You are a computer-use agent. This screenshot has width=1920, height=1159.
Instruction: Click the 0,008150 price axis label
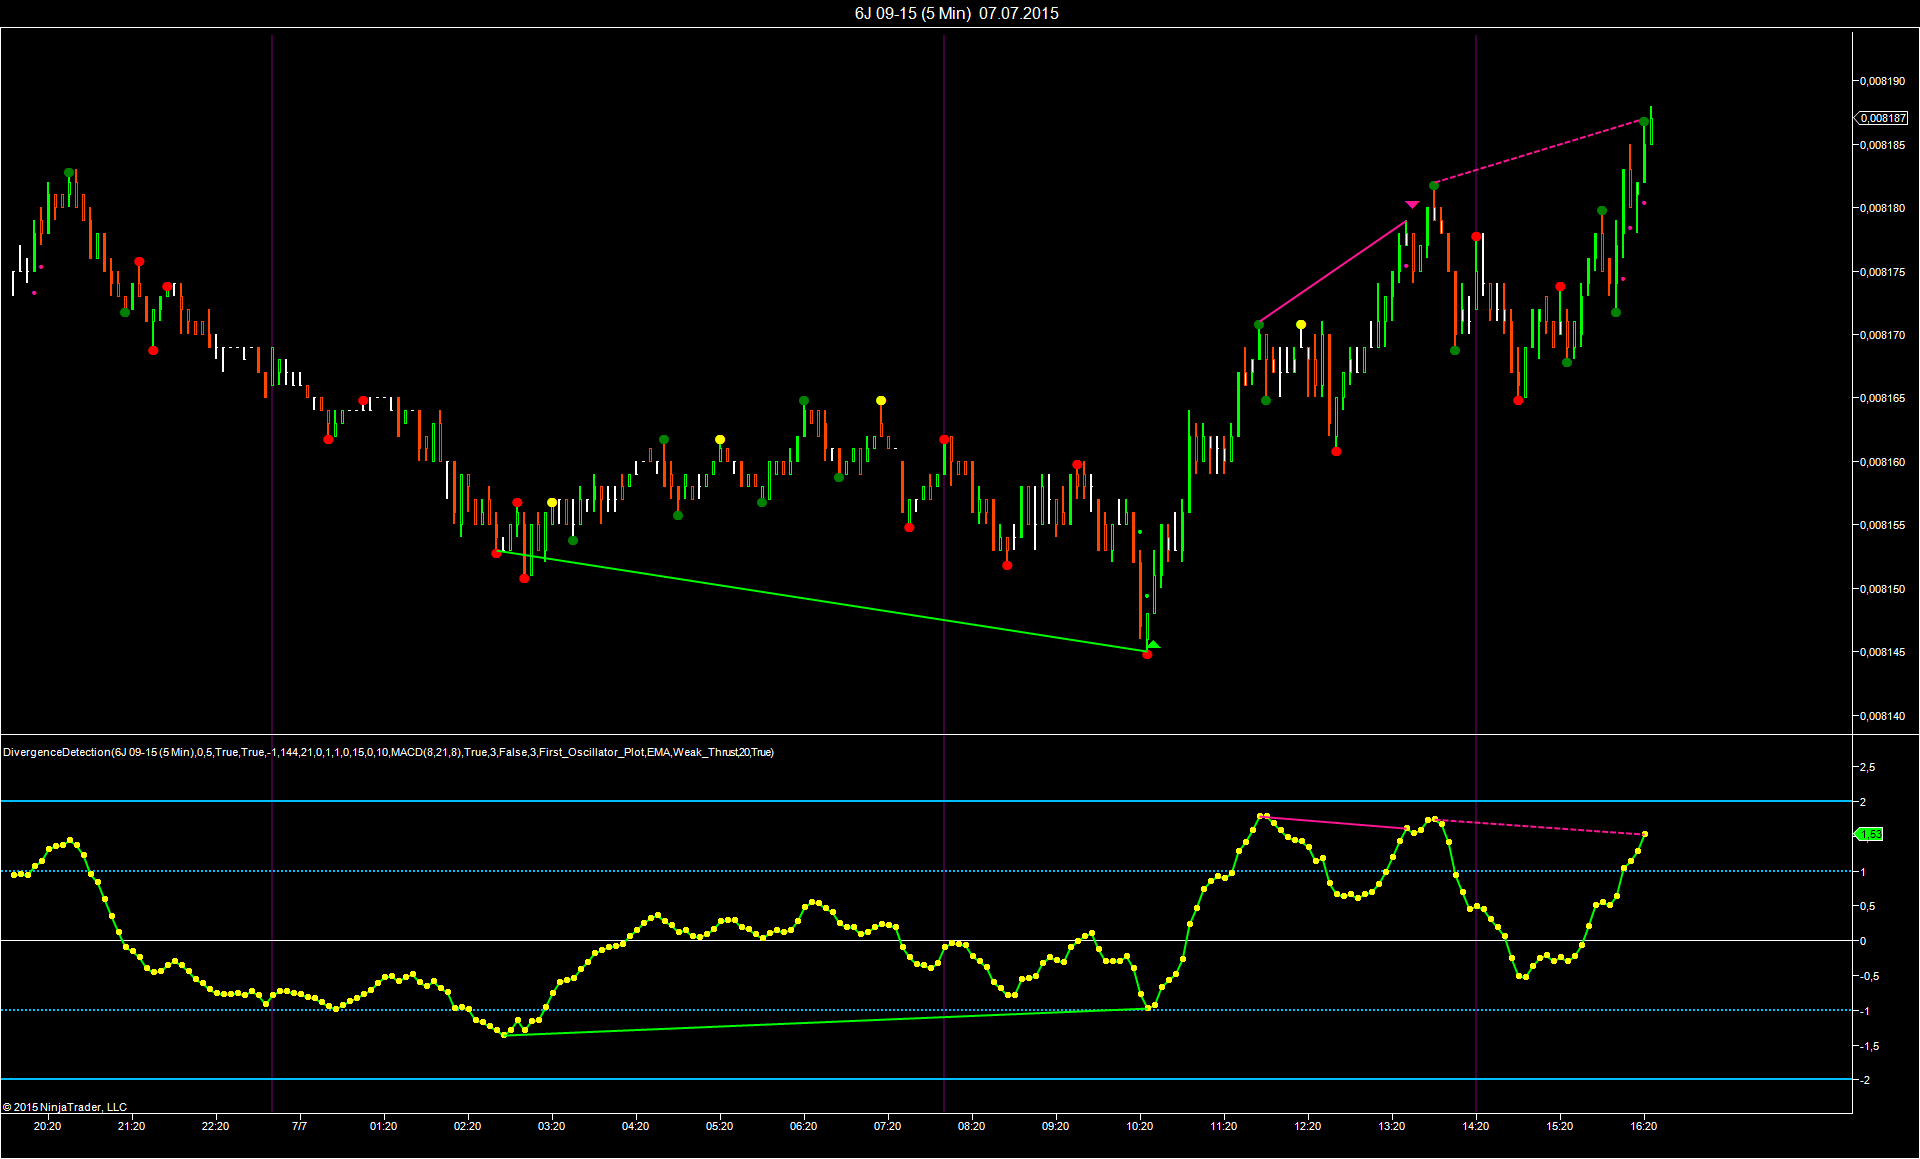1882,589
